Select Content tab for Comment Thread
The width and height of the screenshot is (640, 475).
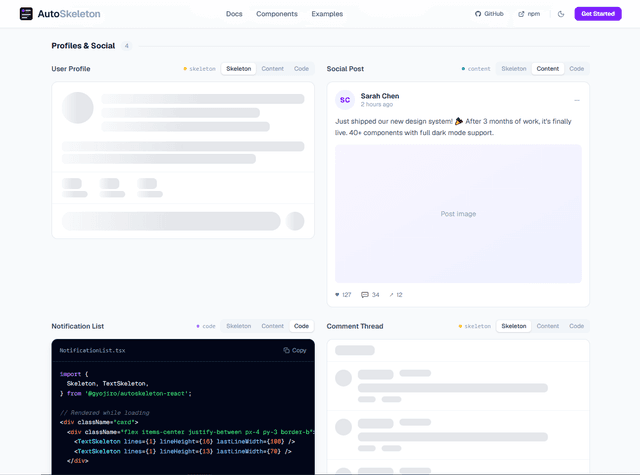(548, 326)
